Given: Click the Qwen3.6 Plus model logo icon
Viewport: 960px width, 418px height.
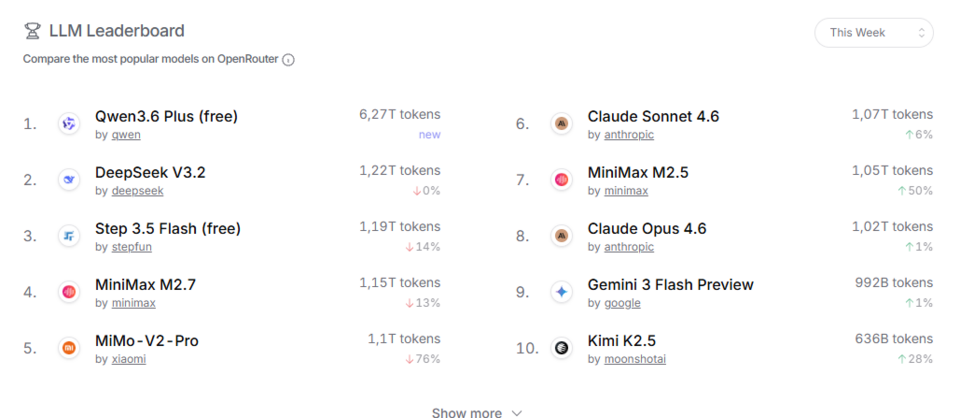Looking at the screenshot, I should (x=69, y=124).
